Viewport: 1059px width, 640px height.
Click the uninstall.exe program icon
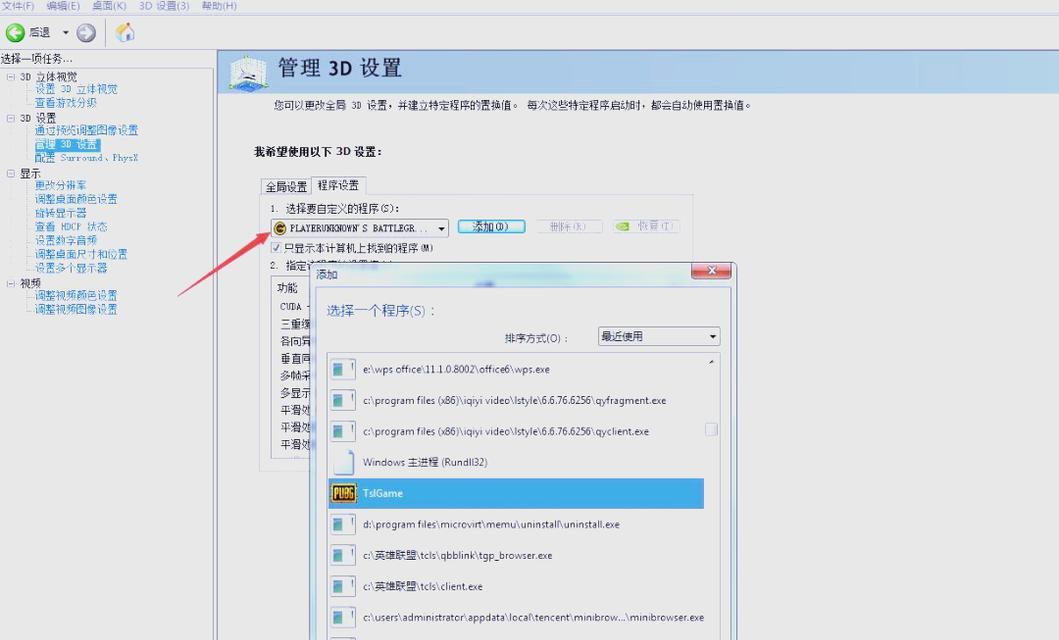[x=343, y=525]
